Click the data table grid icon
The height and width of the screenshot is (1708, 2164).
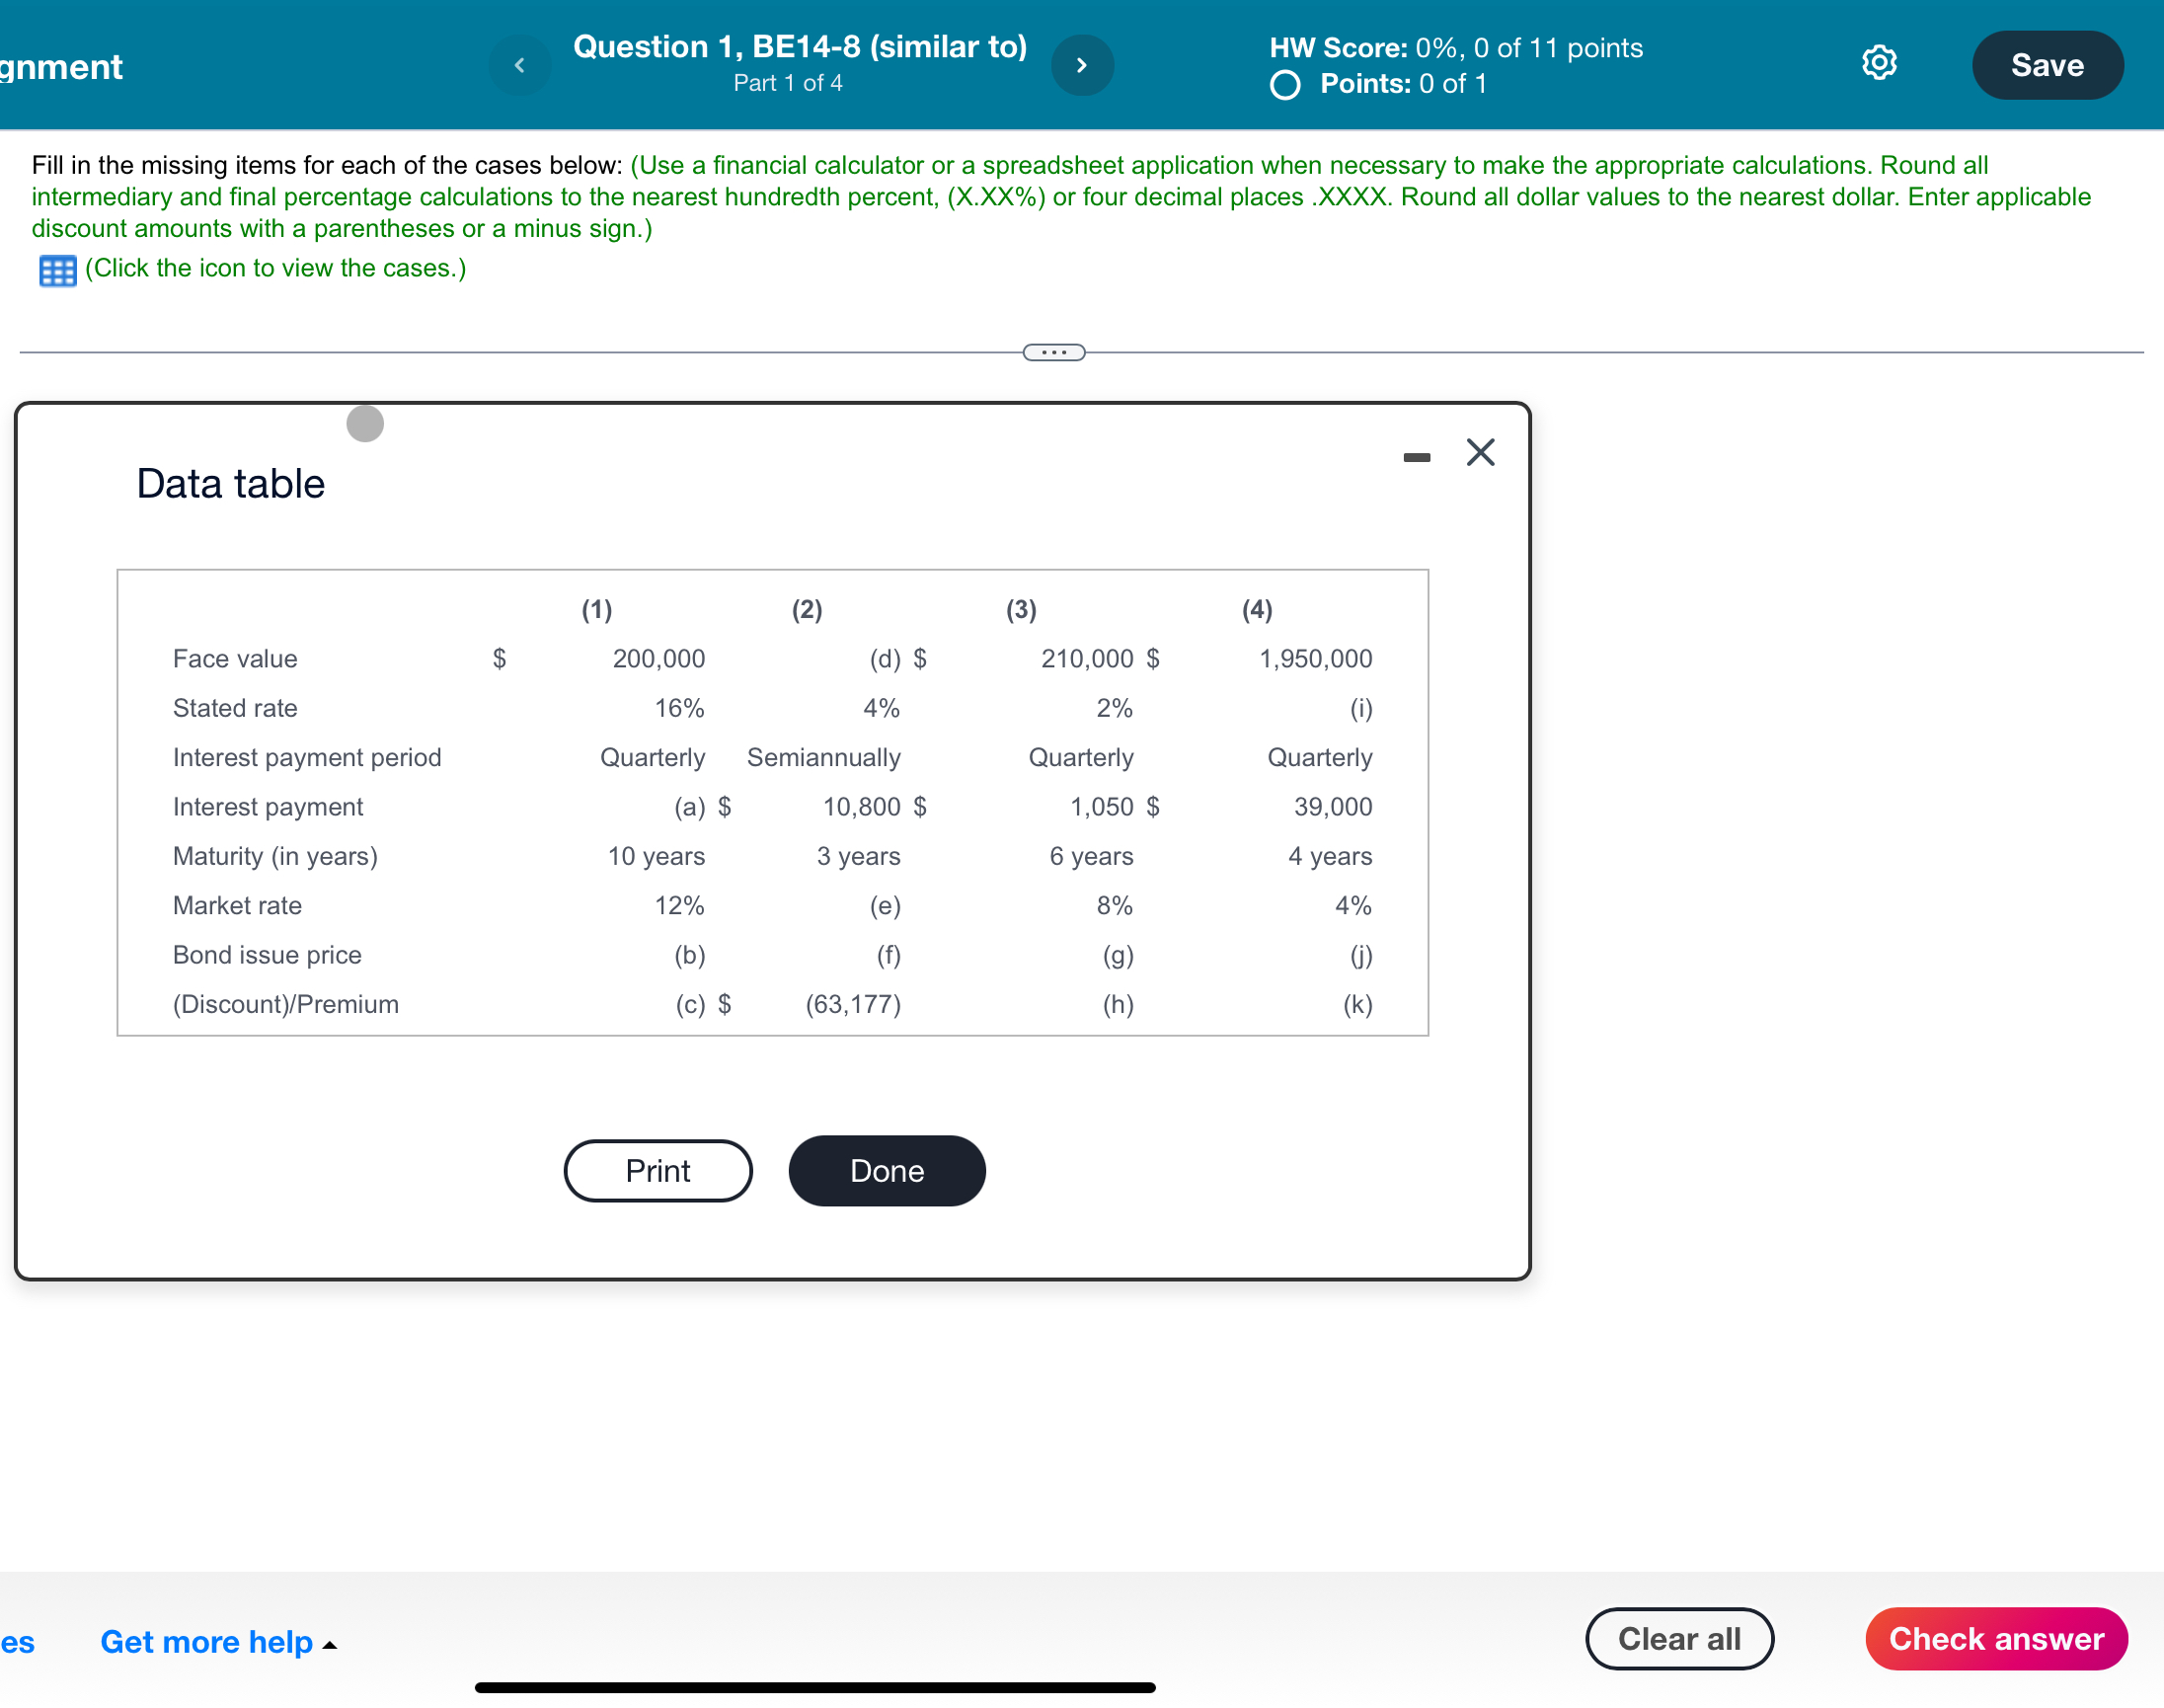[x=57, y=270]
